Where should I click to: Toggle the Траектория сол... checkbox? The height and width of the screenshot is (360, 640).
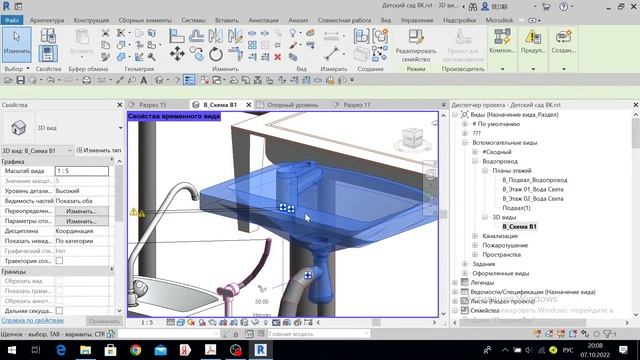pos(59,261)
